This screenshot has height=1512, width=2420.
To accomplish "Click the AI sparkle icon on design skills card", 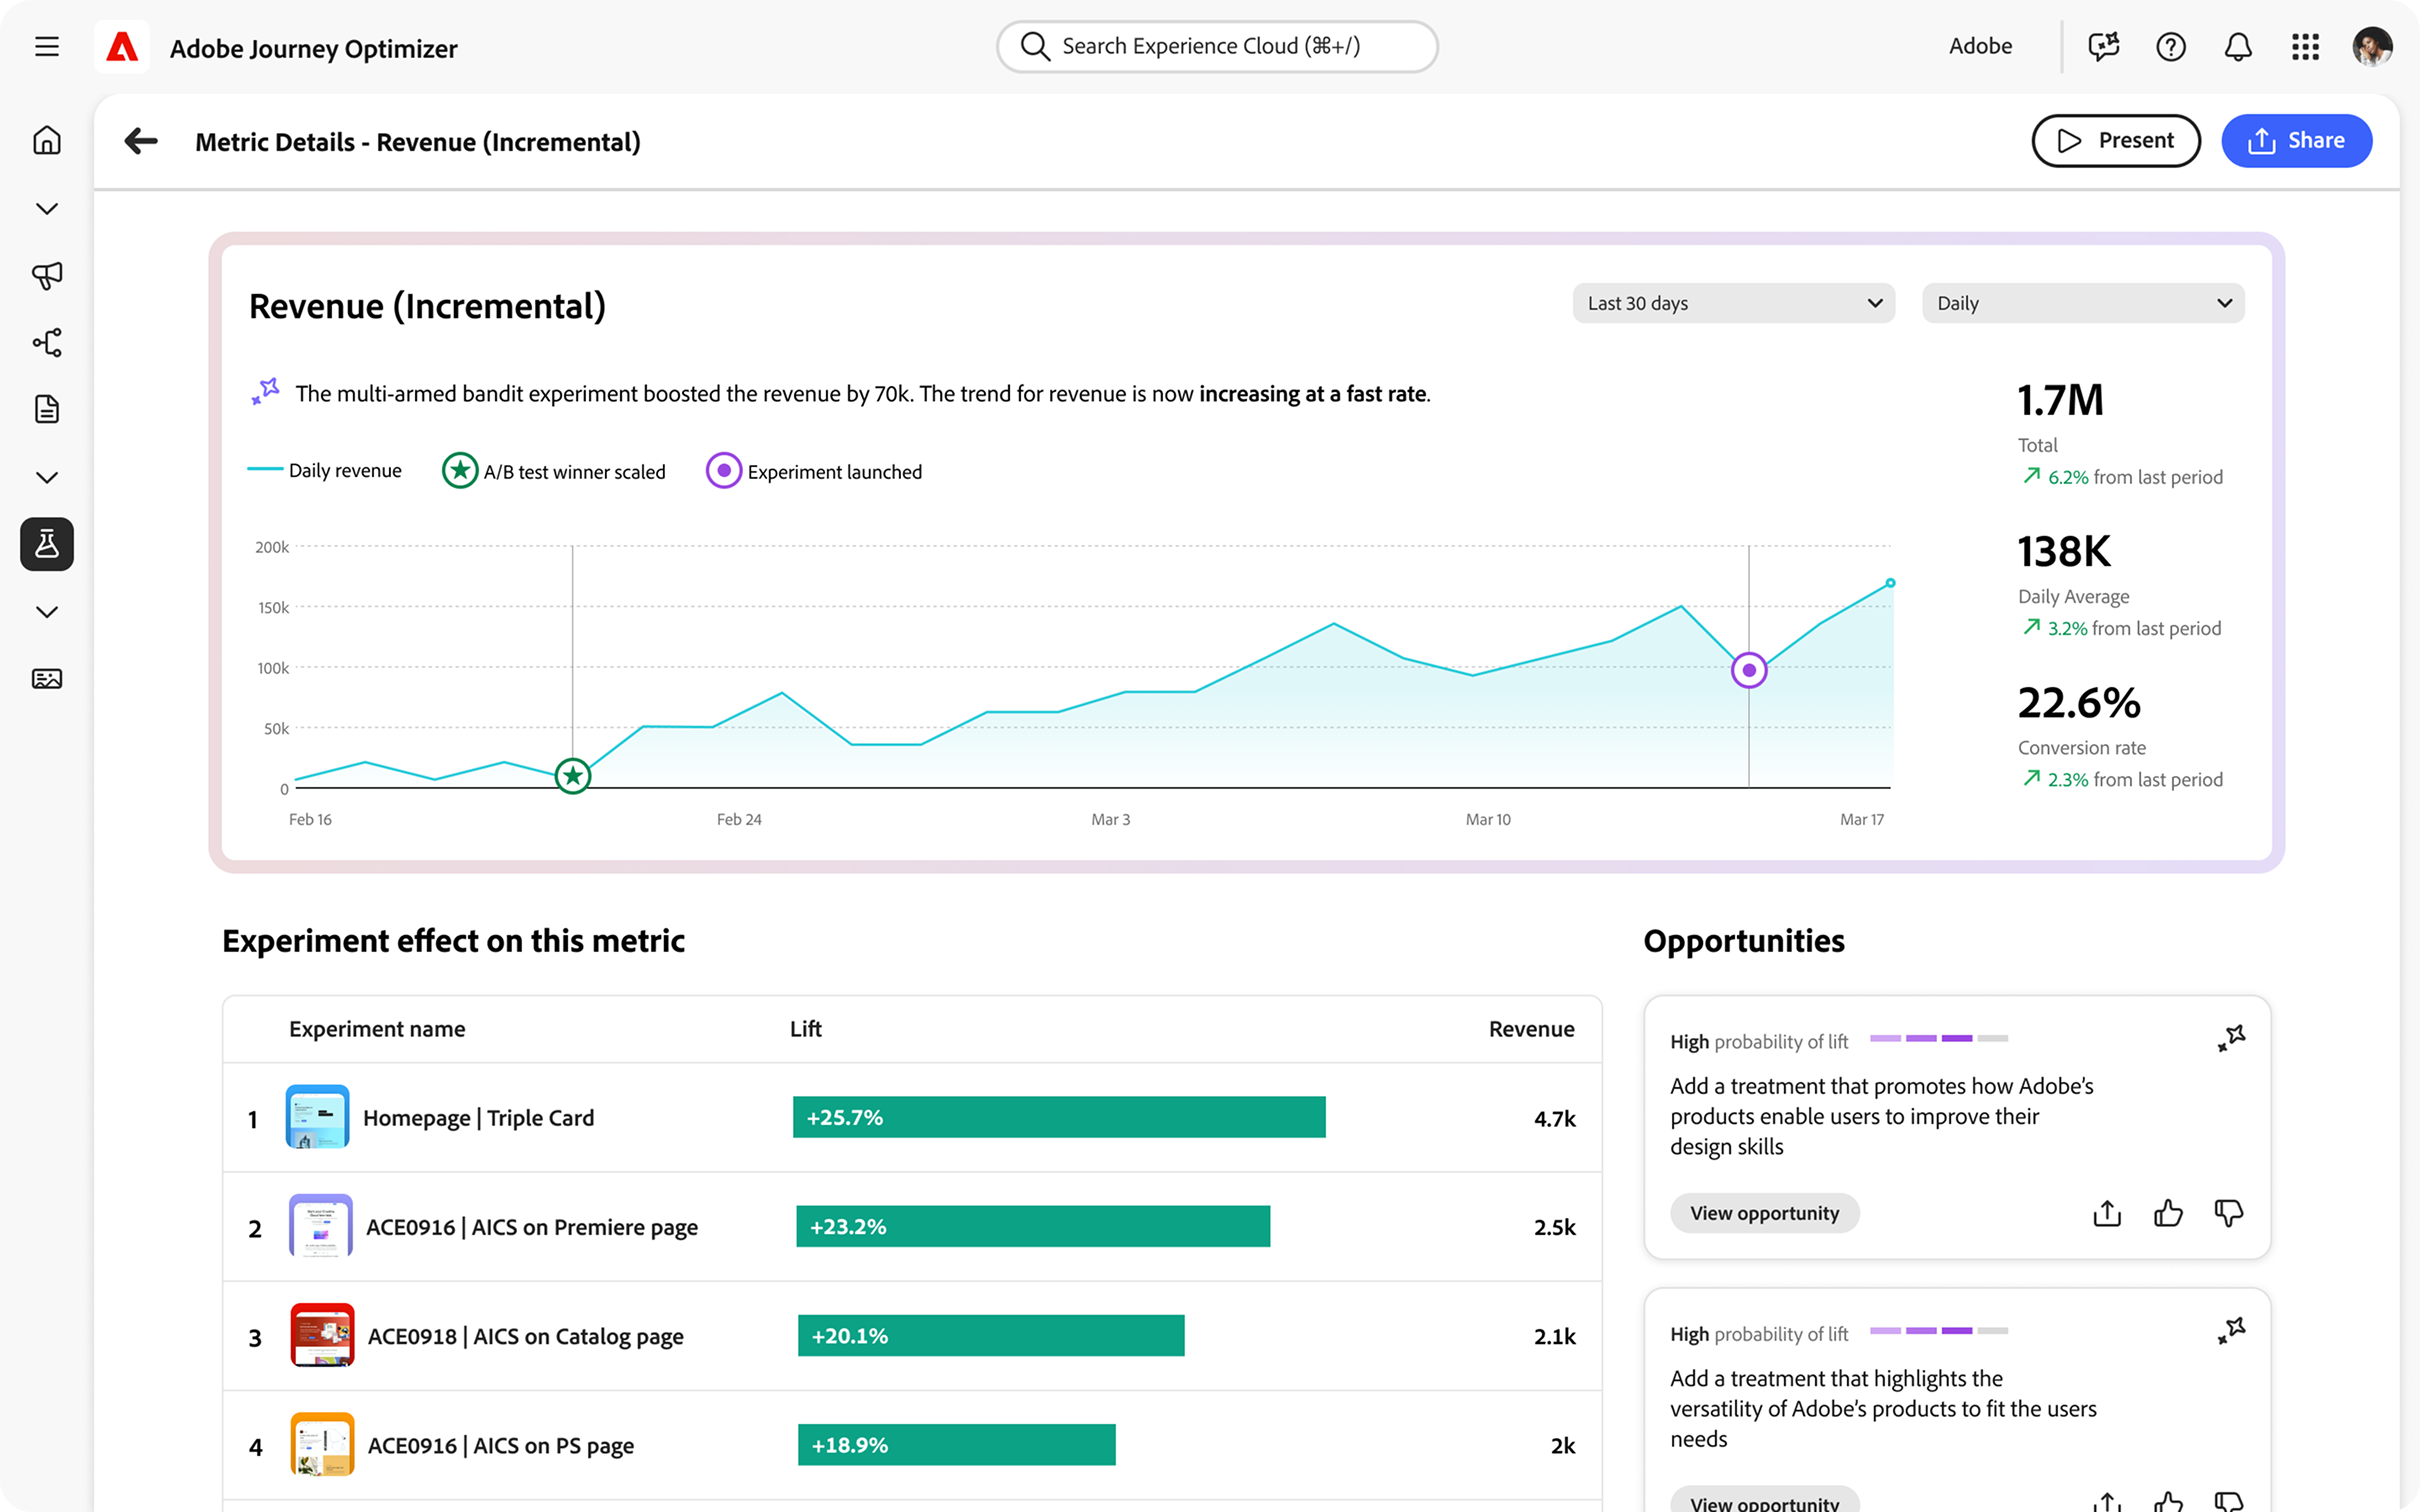I will [x=2231, y=1038].
